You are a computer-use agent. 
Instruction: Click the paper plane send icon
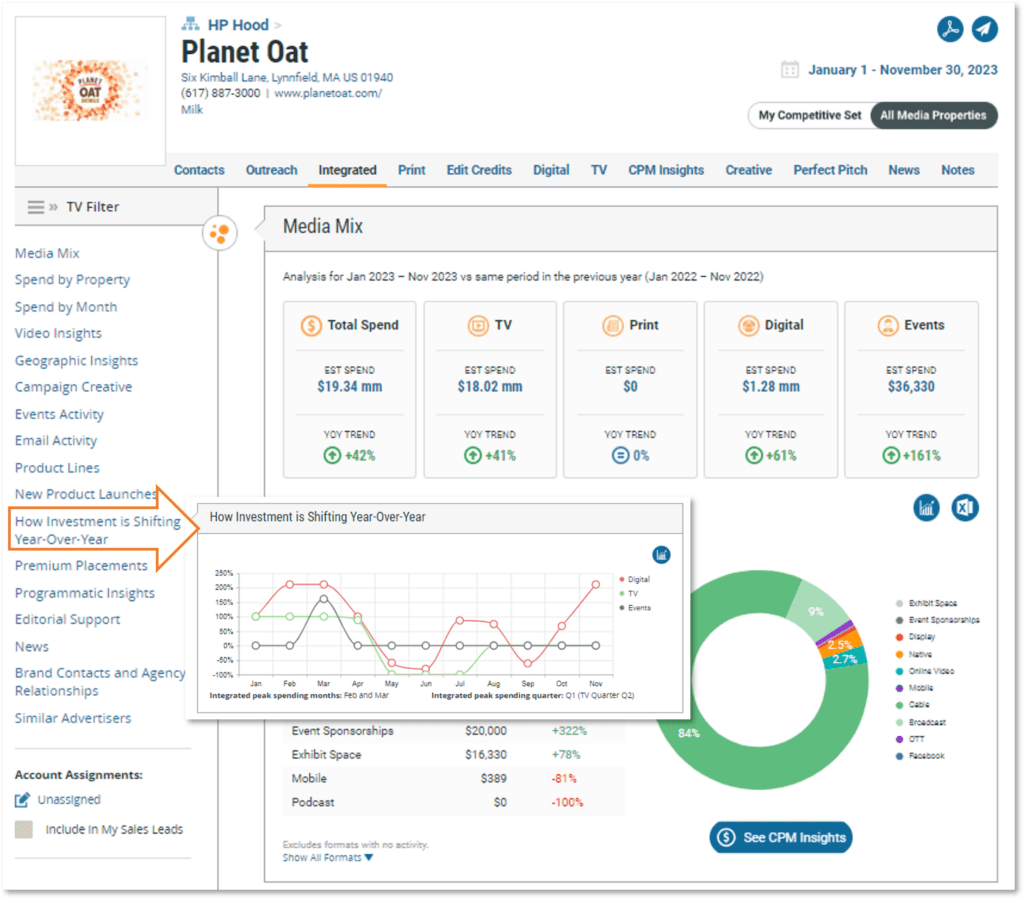(x=984, y=29)
